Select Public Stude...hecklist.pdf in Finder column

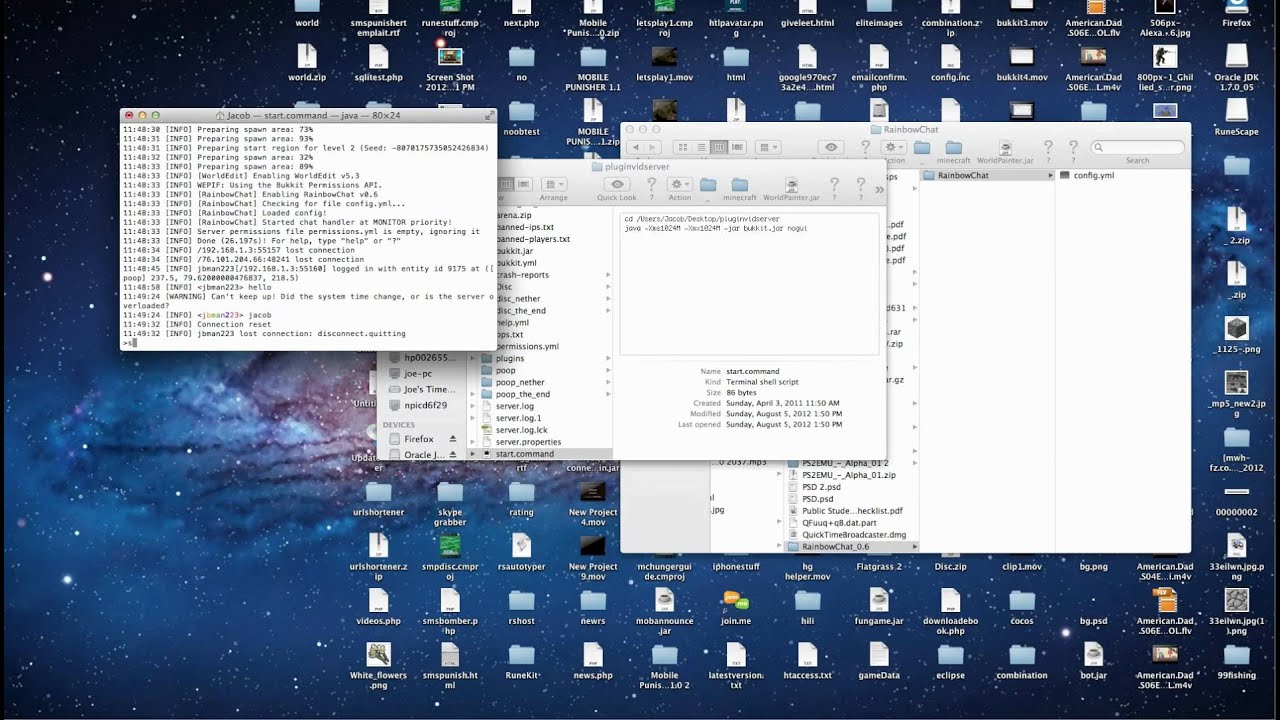click(x=852, y=510)
